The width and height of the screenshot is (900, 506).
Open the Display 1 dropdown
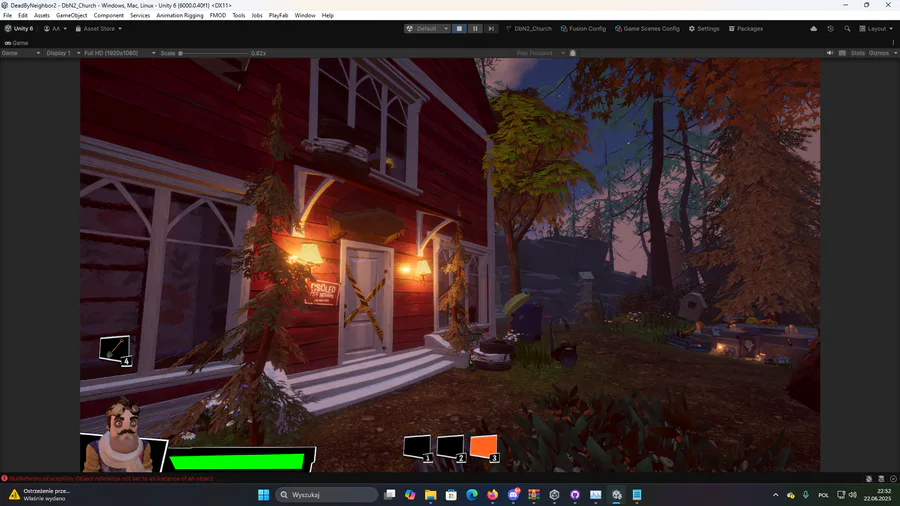tap(63, 53)
